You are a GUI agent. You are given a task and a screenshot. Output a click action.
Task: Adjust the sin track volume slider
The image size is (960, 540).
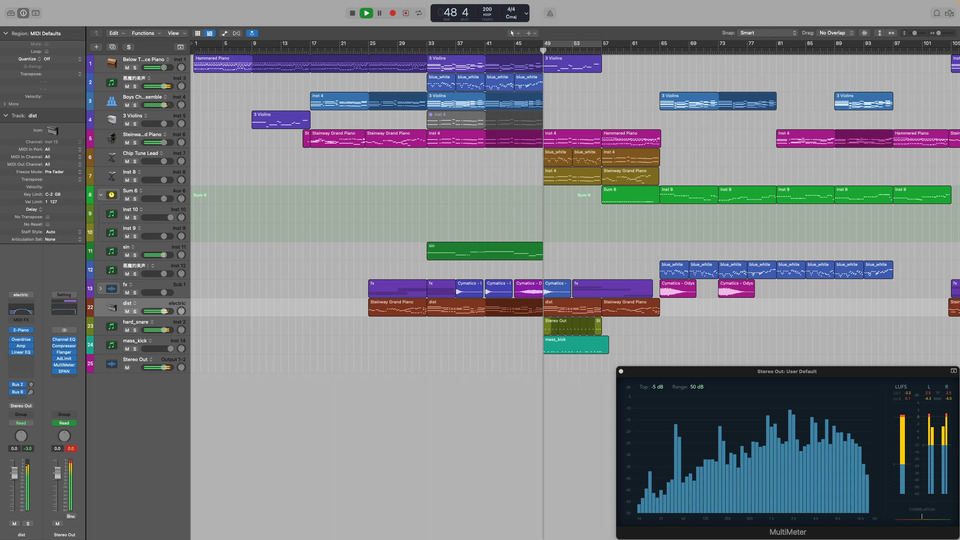156,255
